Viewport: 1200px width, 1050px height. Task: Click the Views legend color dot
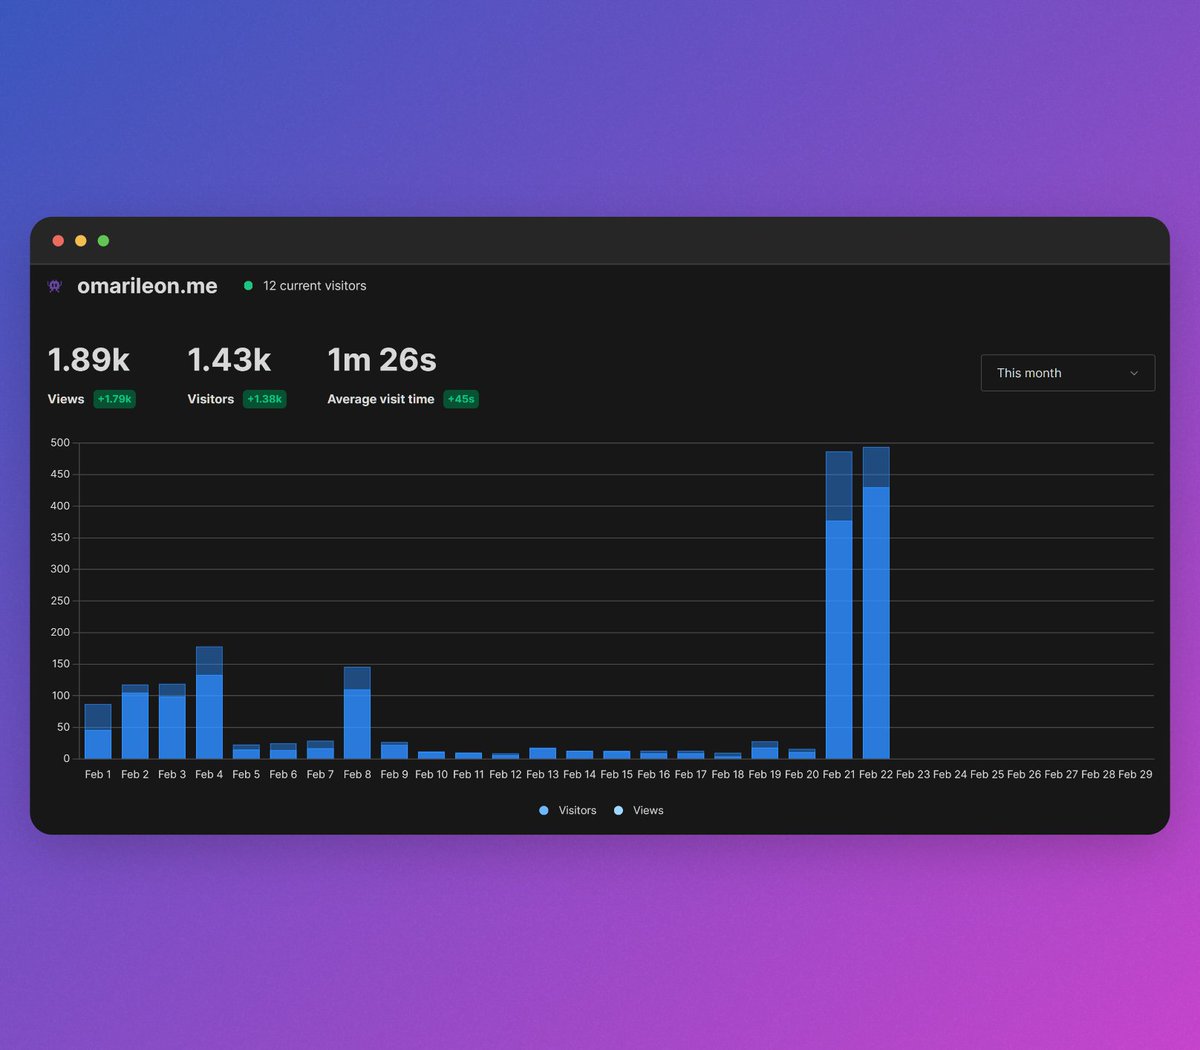pyautogui.click(x=618, y=811)
